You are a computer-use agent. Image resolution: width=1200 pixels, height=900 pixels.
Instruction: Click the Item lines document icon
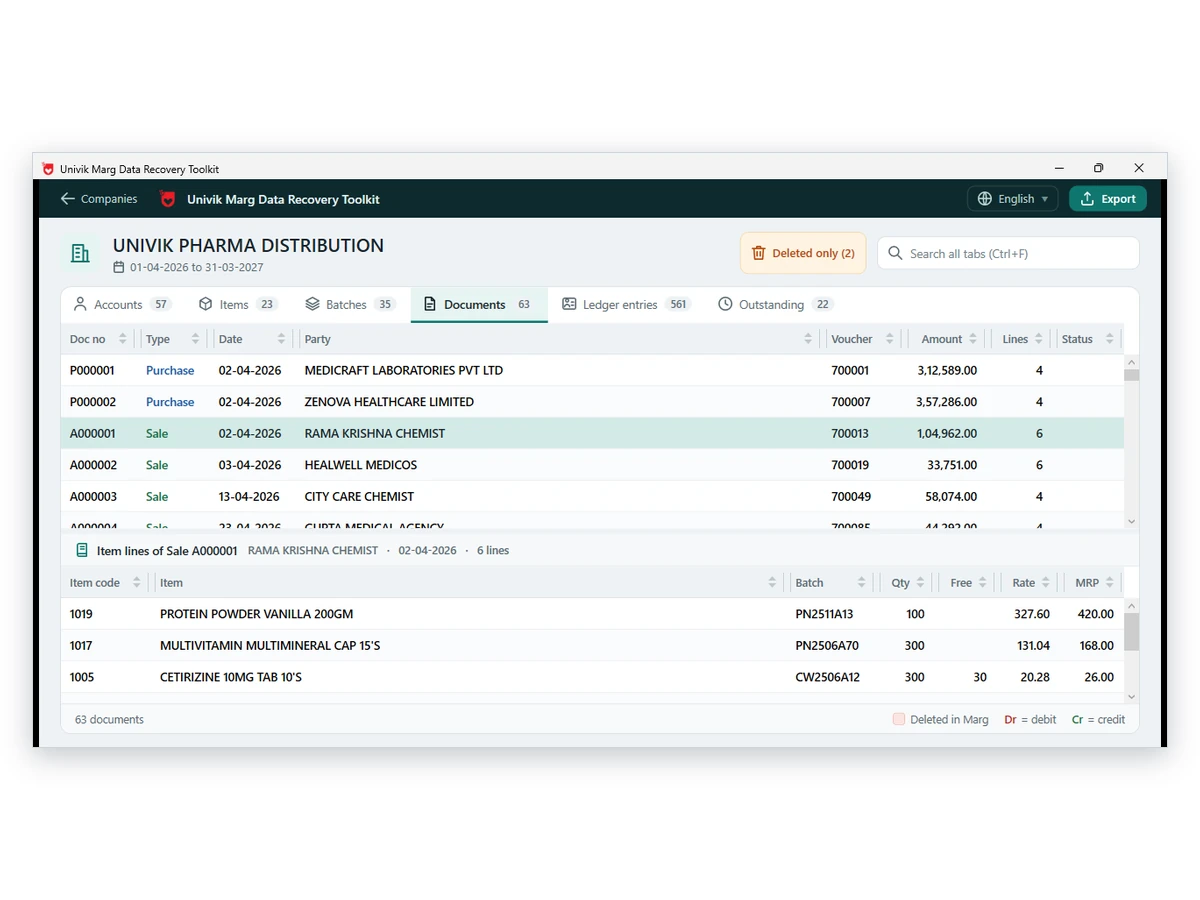point(82,550)
